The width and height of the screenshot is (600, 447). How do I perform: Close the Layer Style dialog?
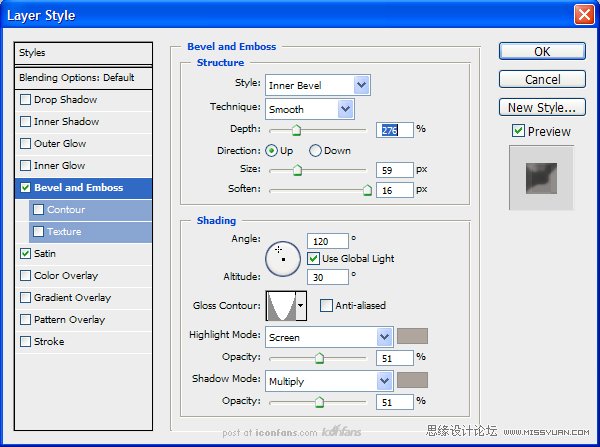[584, 15]
